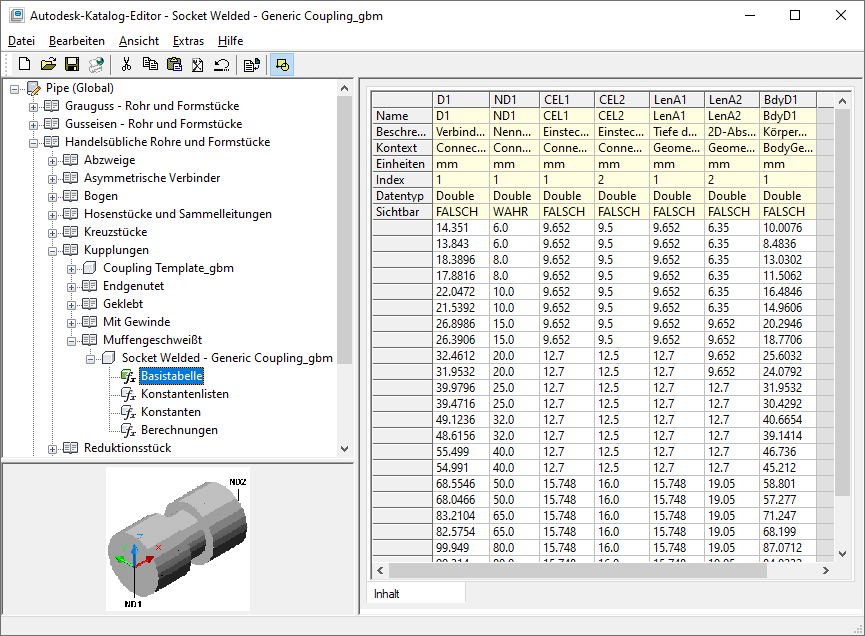Click the Paste clipboard icon

tap(174, 64)
